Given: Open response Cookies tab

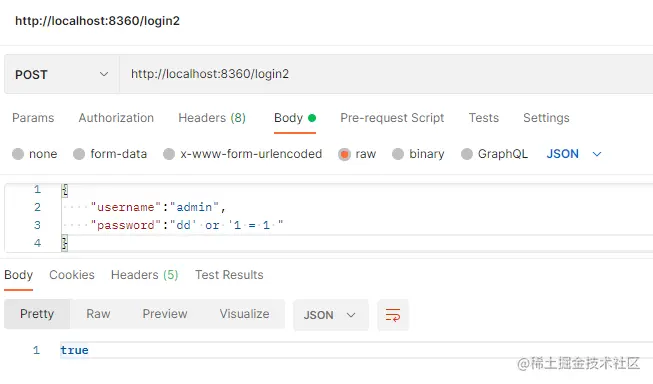Looking at the screenshot, I should click(72, 275).
